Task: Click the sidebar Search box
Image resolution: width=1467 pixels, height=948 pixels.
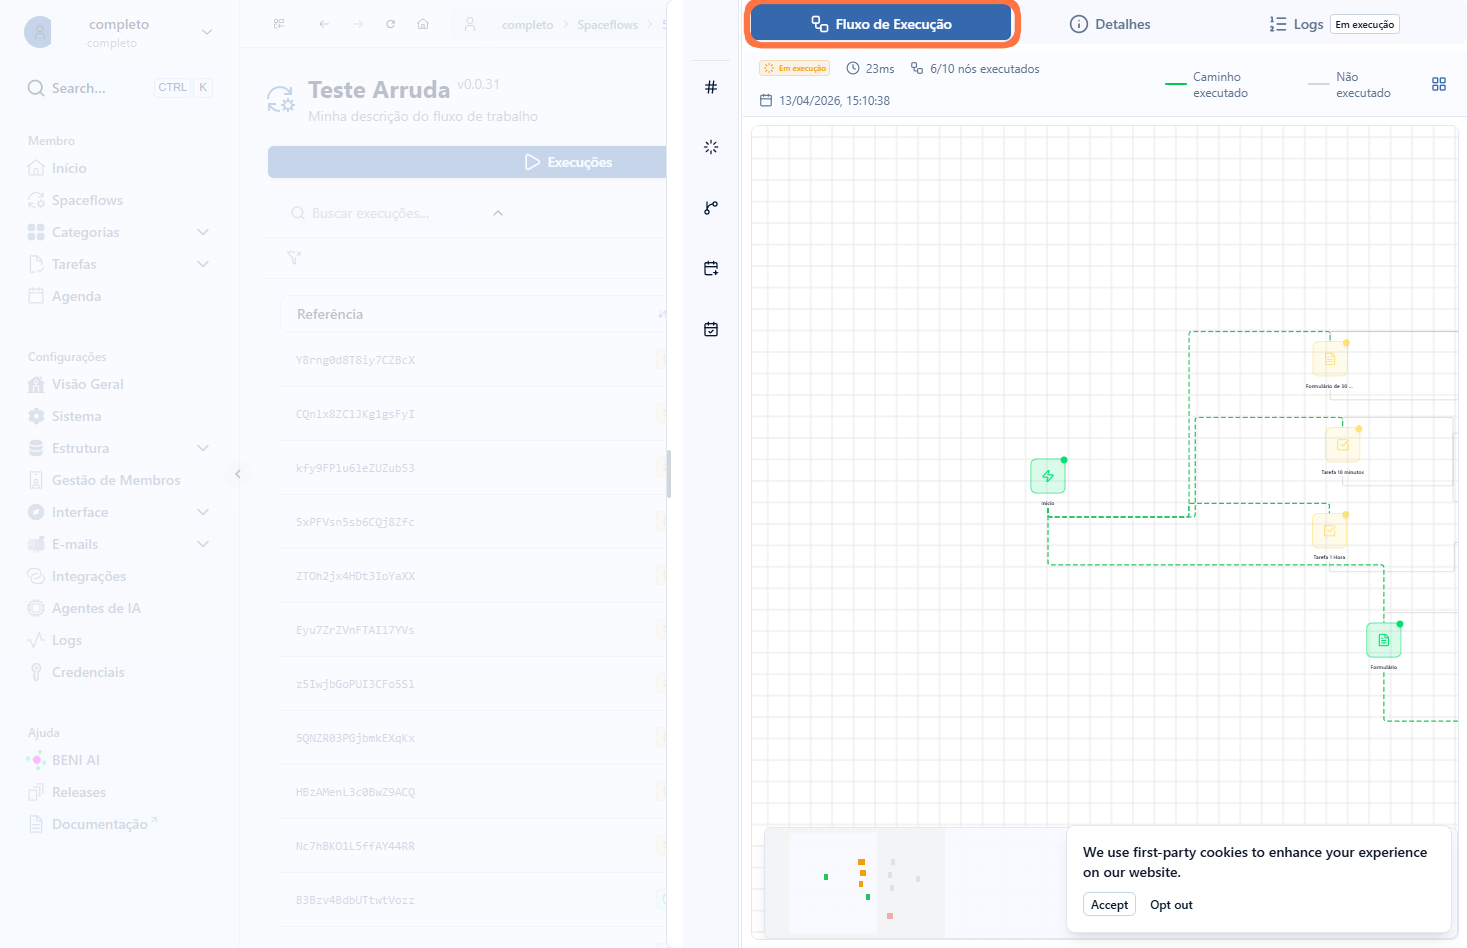Action: point(120,88)
